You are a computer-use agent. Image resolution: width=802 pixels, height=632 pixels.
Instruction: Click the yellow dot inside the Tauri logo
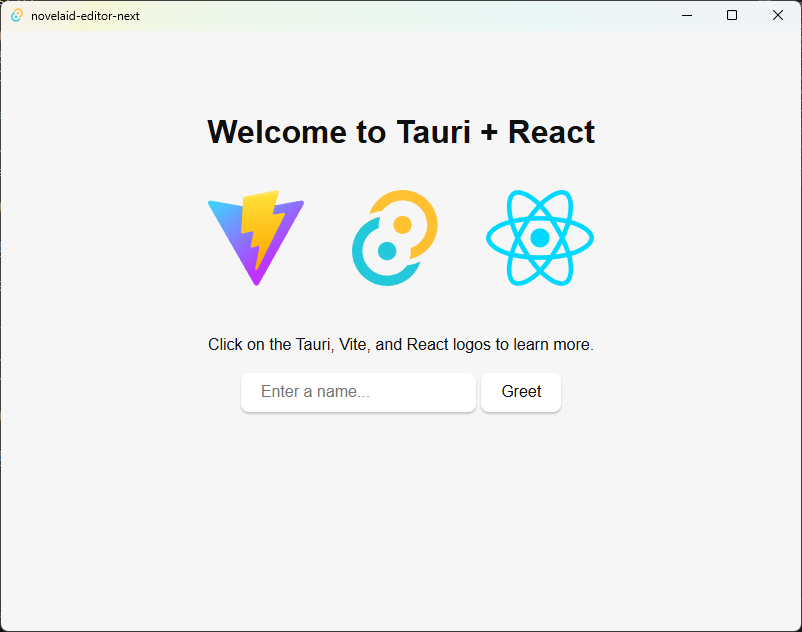pos(403,225)
